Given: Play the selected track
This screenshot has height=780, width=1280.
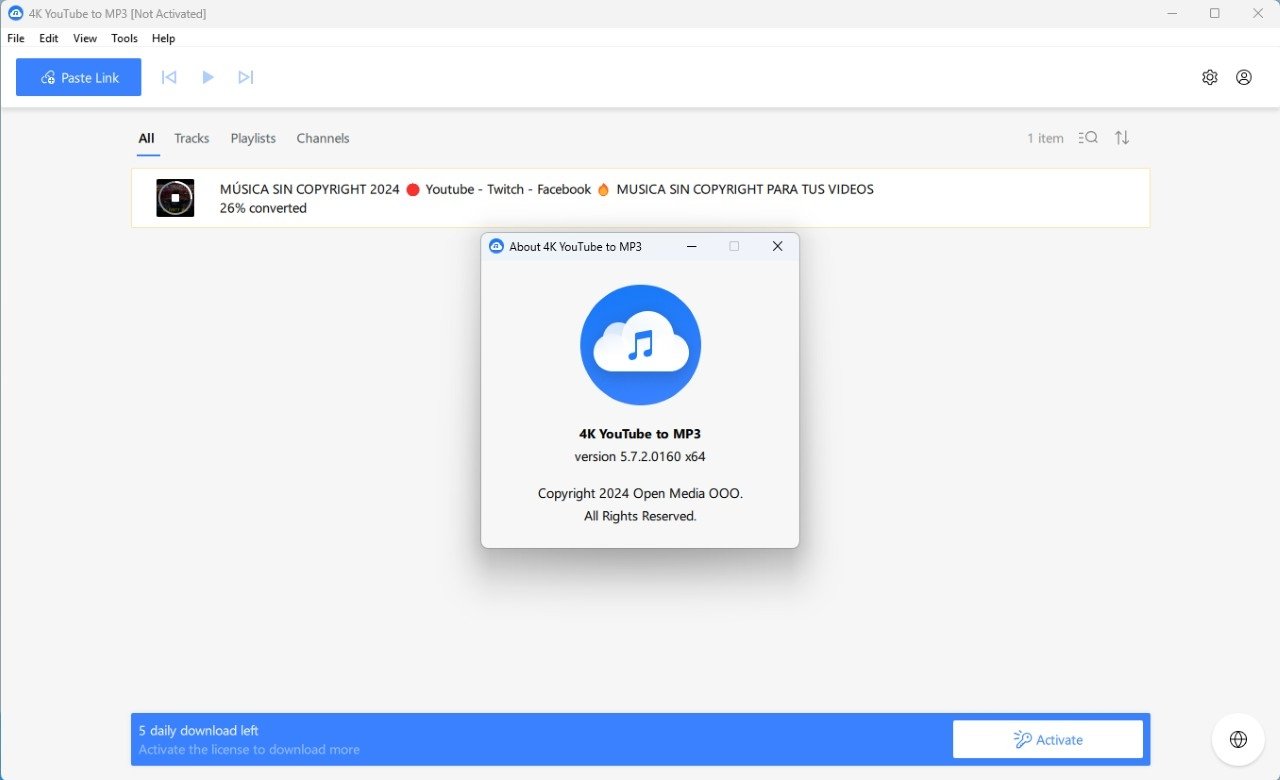Looking at the screenshot, I should (x=208, y=77).
